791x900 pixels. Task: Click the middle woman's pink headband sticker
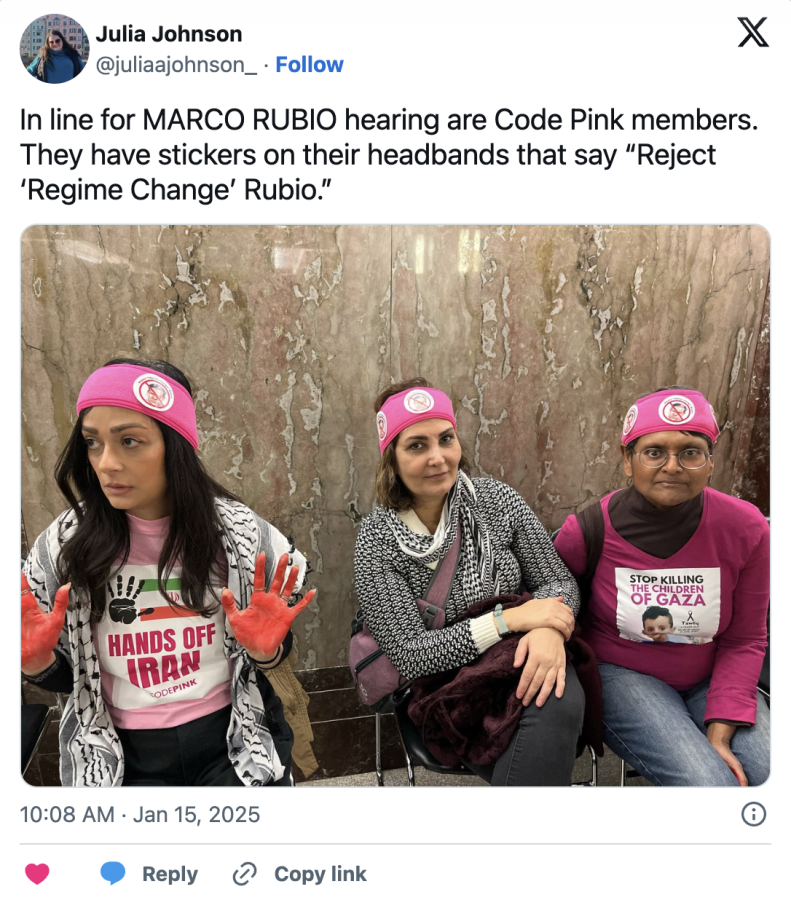[x=418, y=401]
